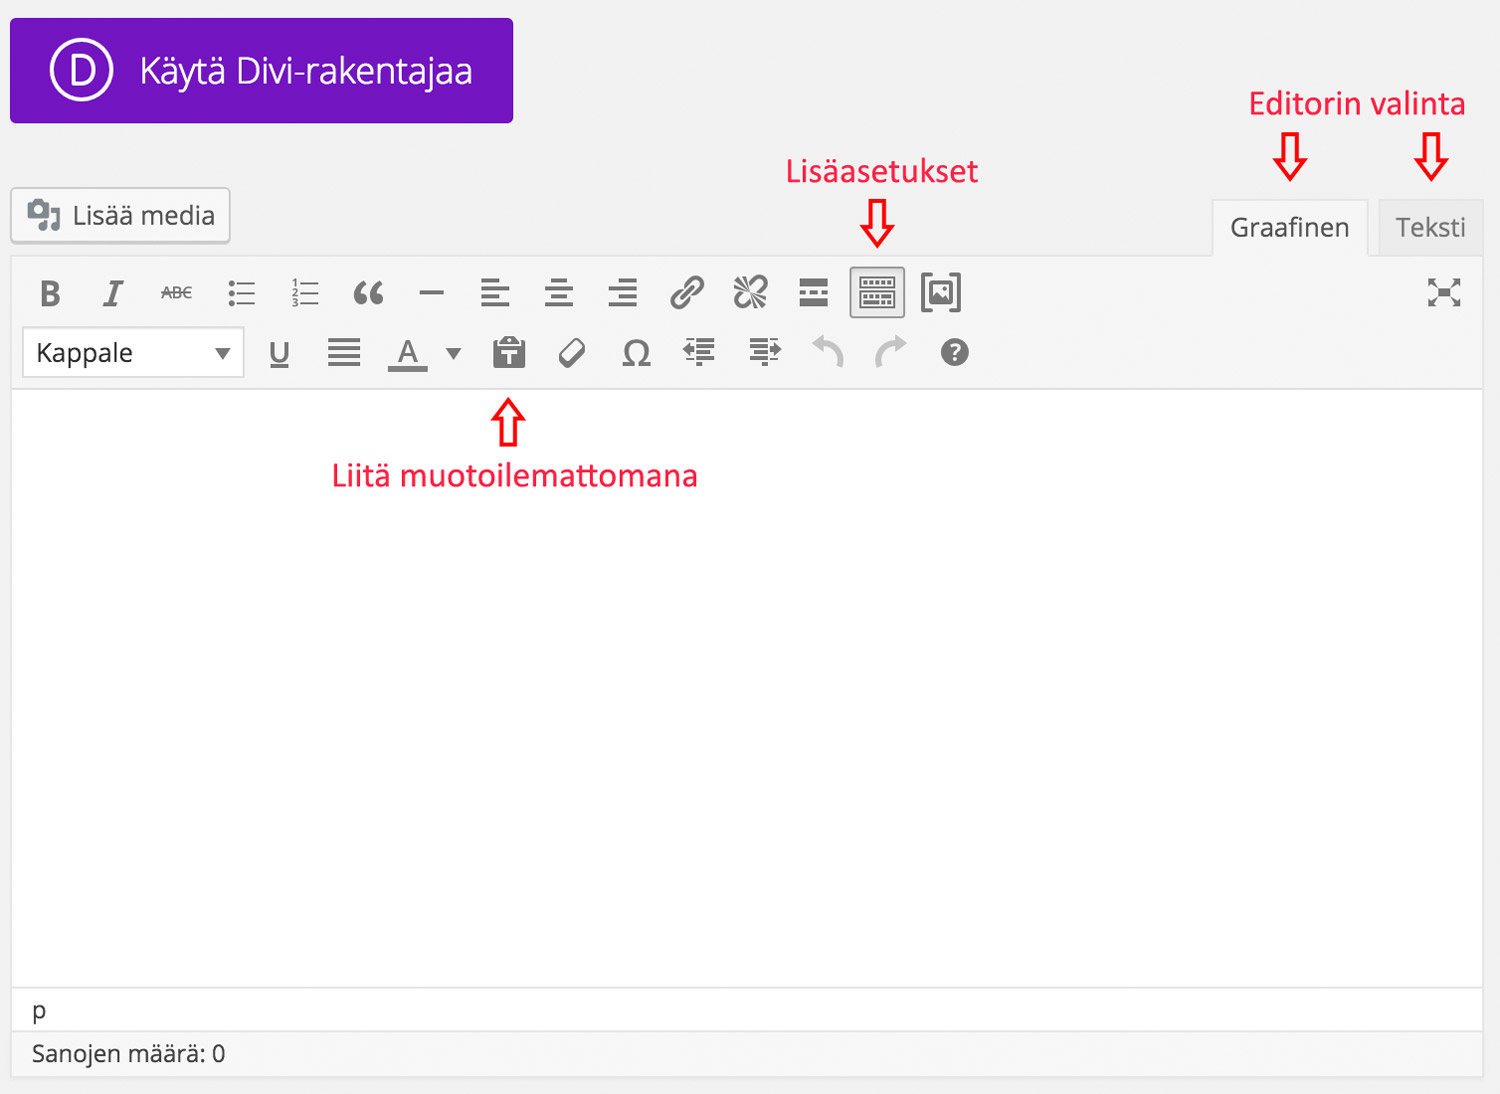The image size is (1500, 1094).
Task: Insert Read More tag
Action: coord(814,293)
